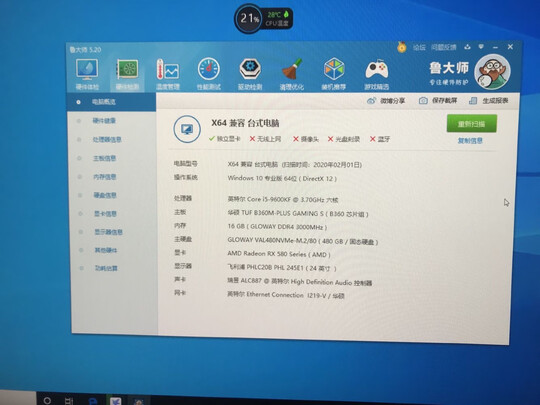Screen dimensions: 540x405
Task: Click the Ethernet Connection I219-V value
Action: pos(285,295)
